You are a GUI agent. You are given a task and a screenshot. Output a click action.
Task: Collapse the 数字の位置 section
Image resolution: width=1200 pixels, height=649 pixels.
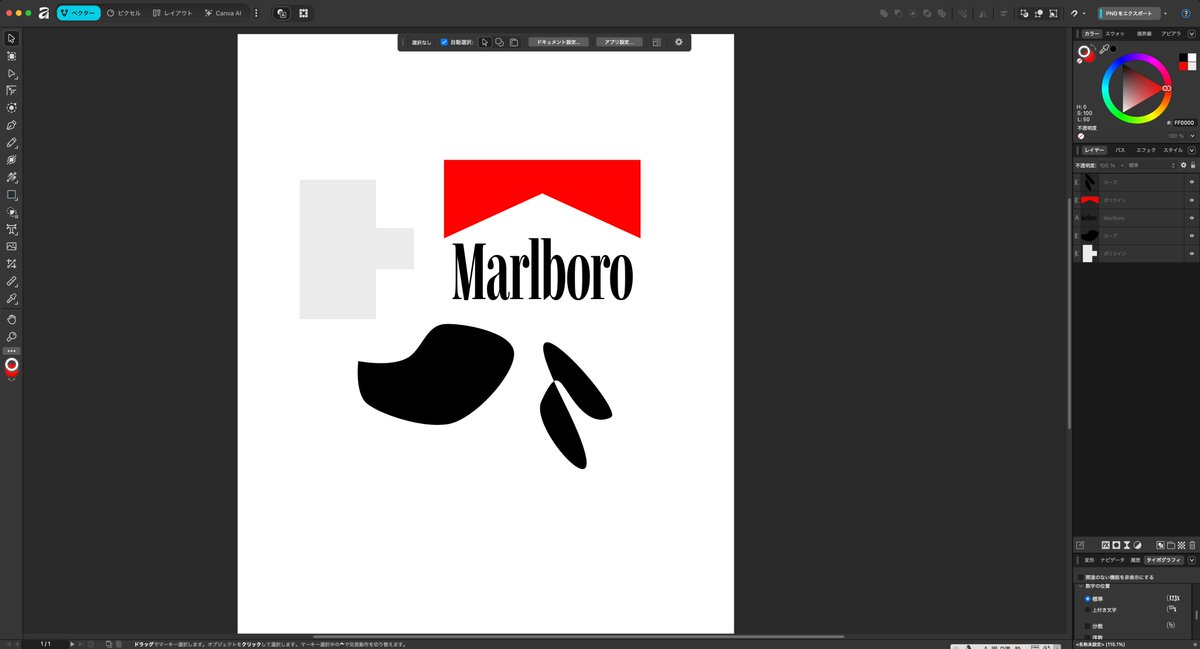point(1079,586)
